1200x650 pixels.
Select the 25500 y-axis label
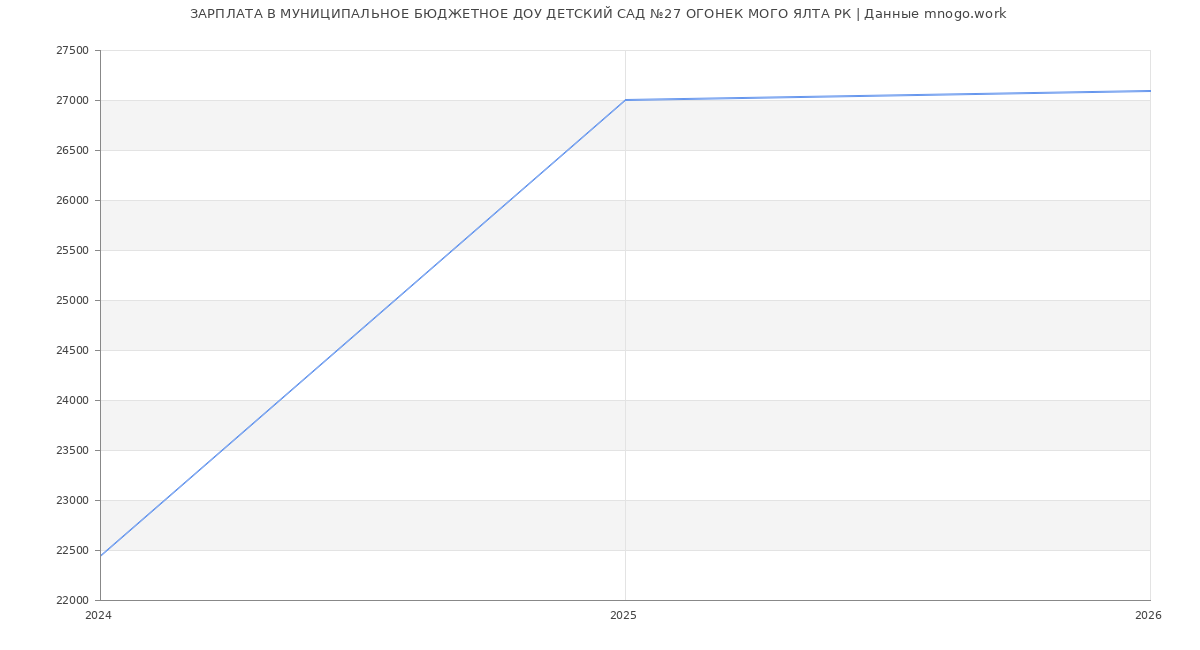(x=72, y=250)
